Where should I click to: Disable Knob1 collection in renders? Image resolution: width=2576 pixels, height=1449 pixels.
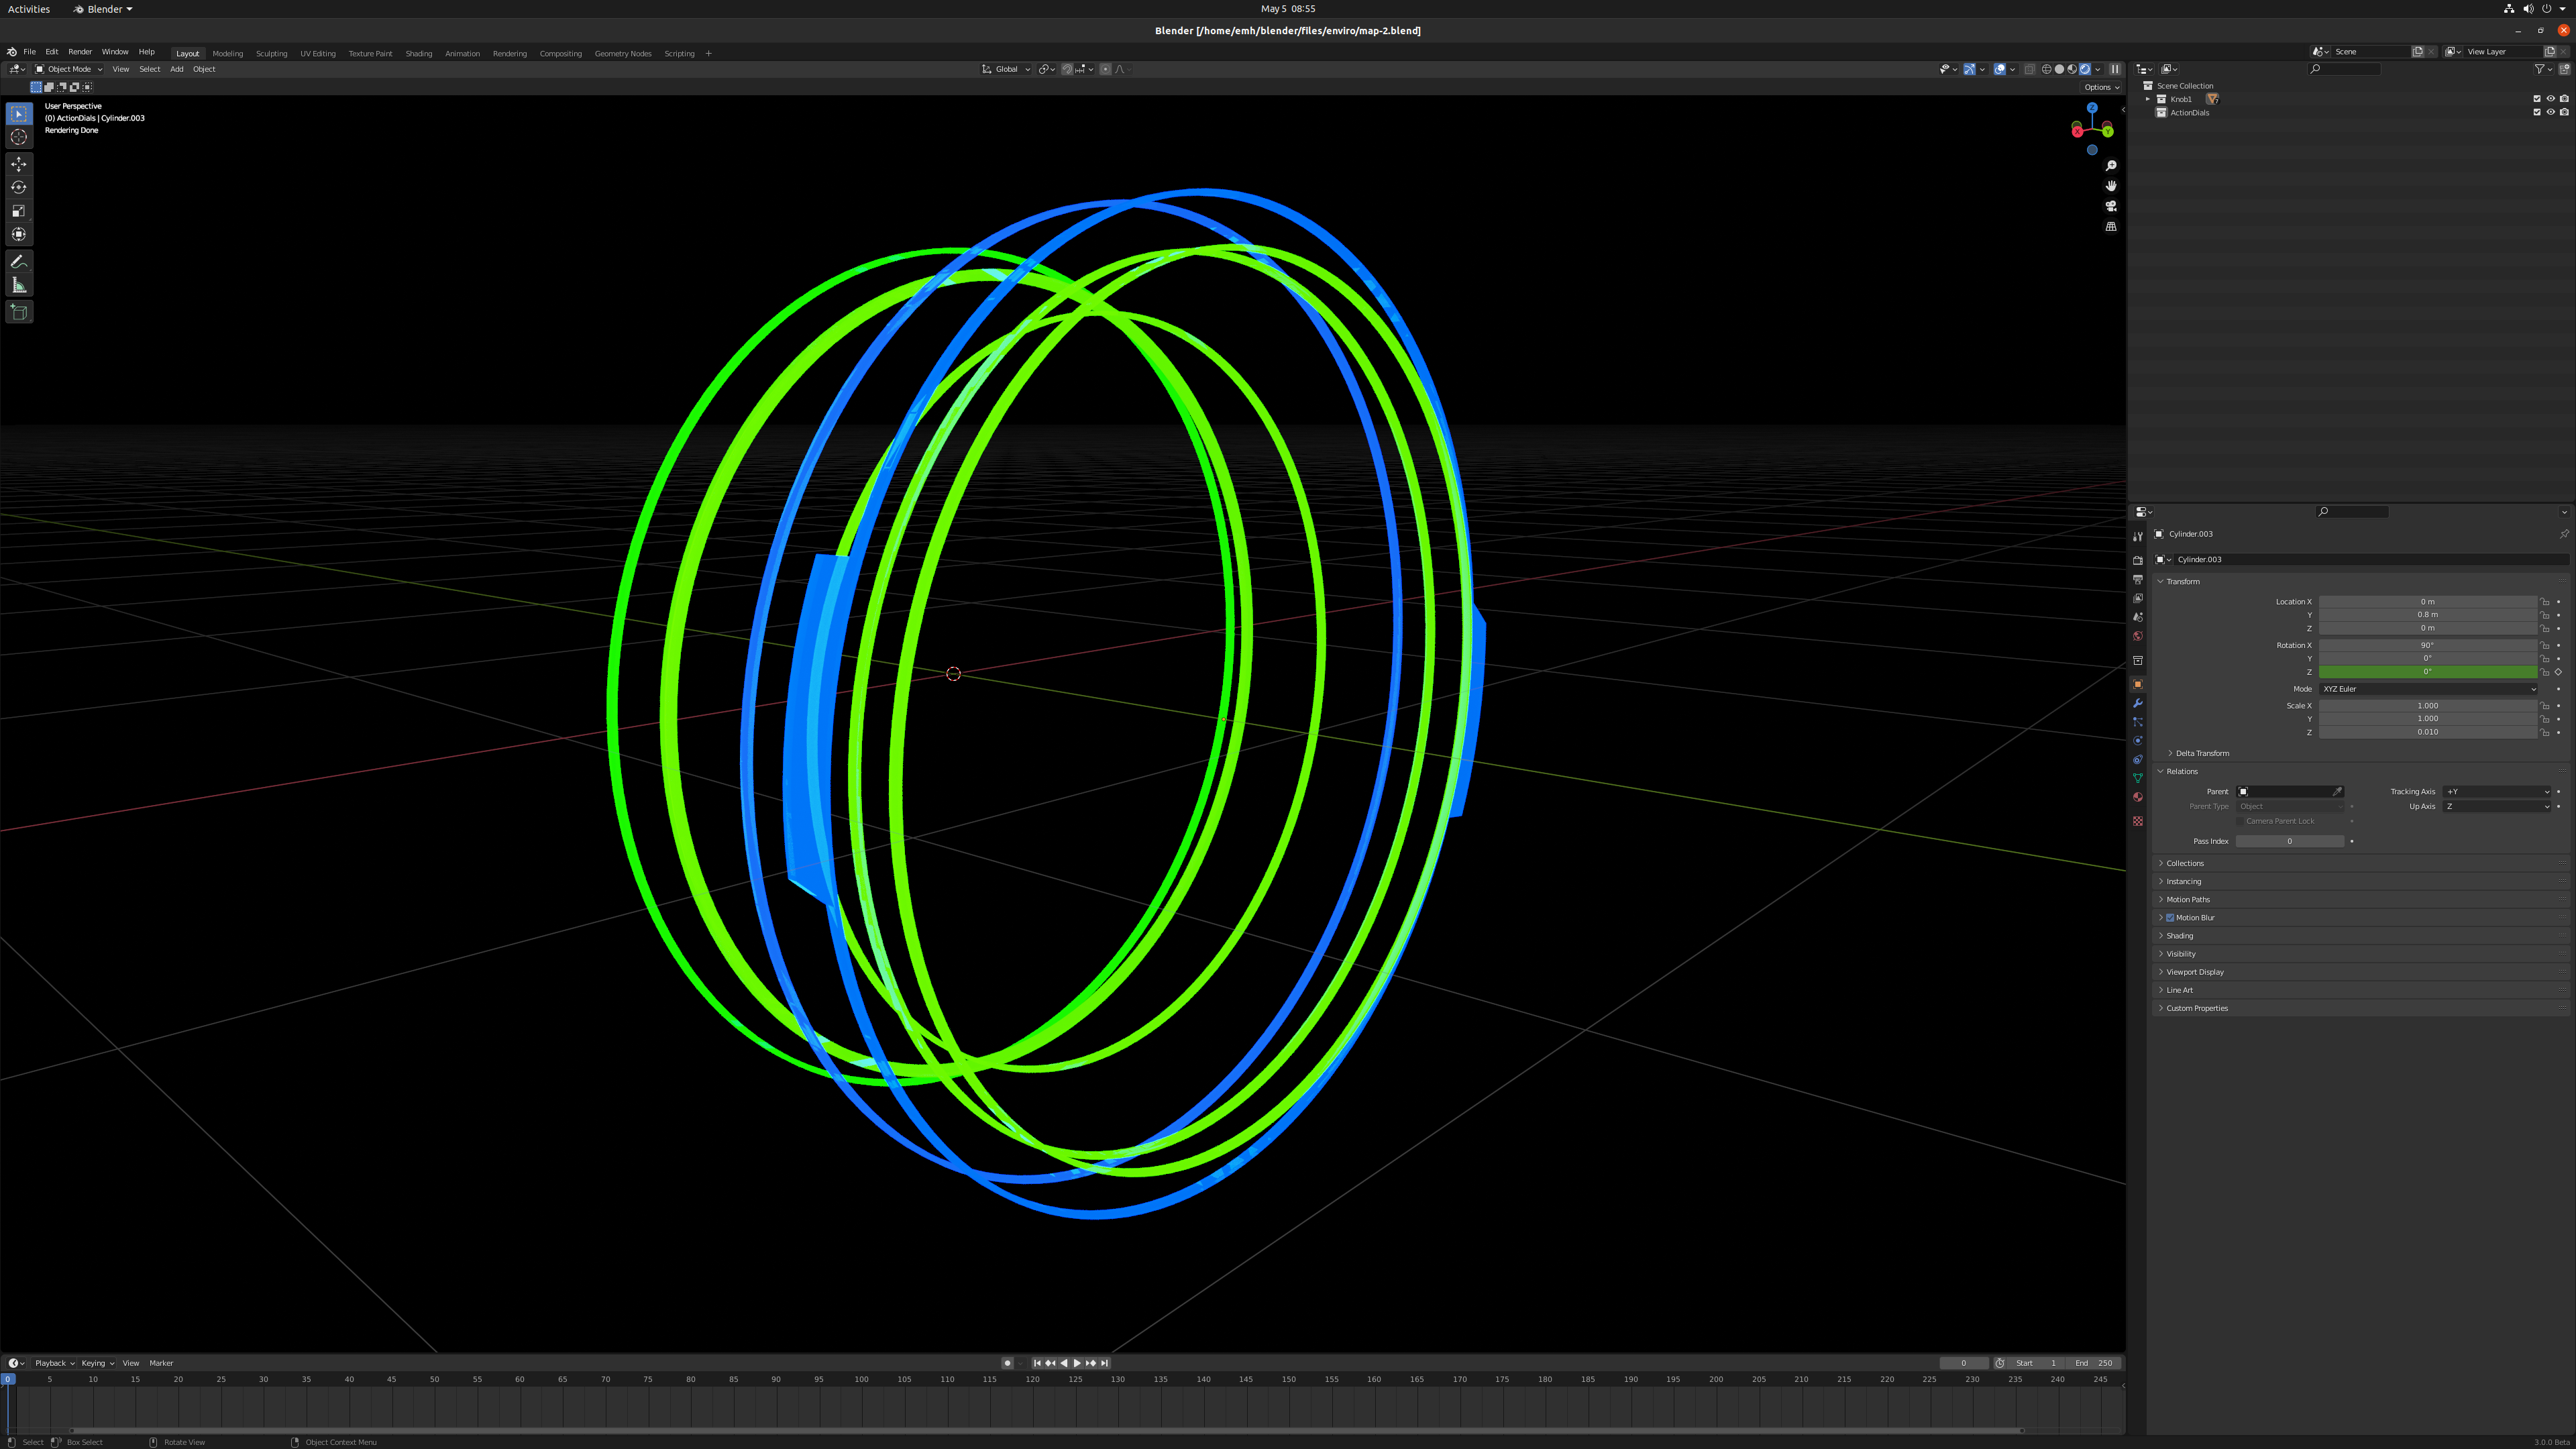pyautogui.click(x=2564, y=99)
